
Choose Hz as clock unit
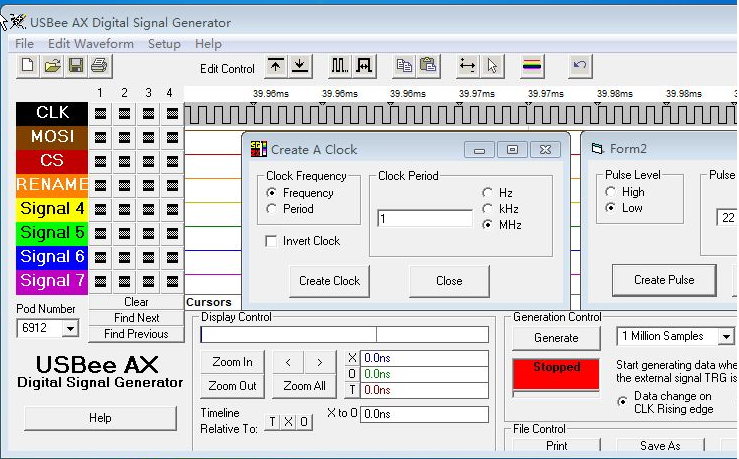(487, 193)
